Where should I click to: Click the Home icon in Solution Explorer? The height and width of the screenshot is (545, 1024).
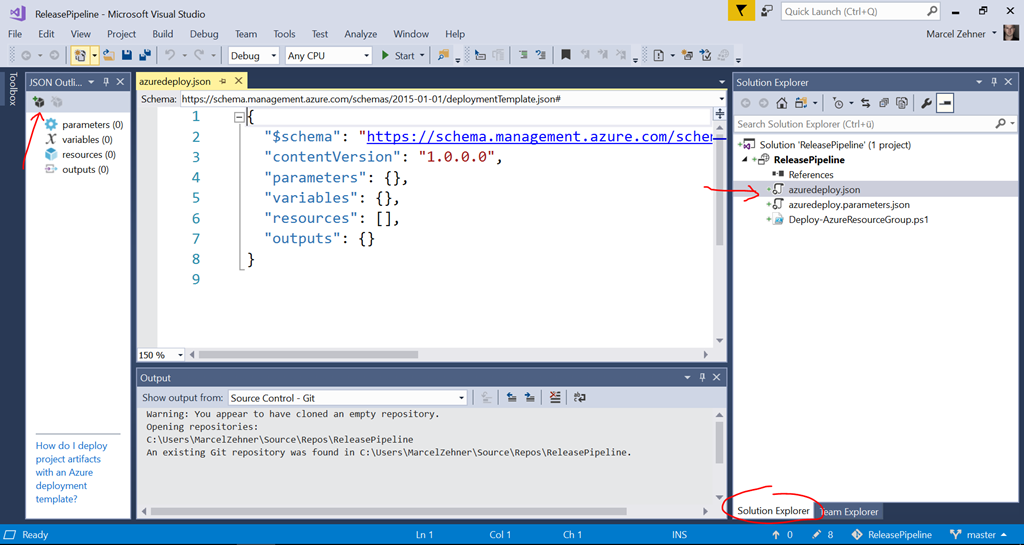[783, 103]
